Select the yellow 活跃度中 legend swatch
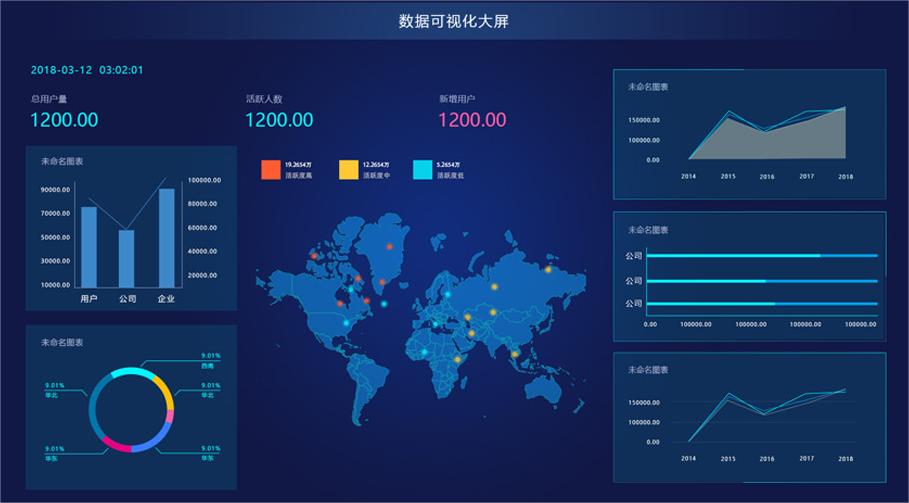Image resolution: width=909 pixels, height=503 pixels. click(x=348, y=169)
